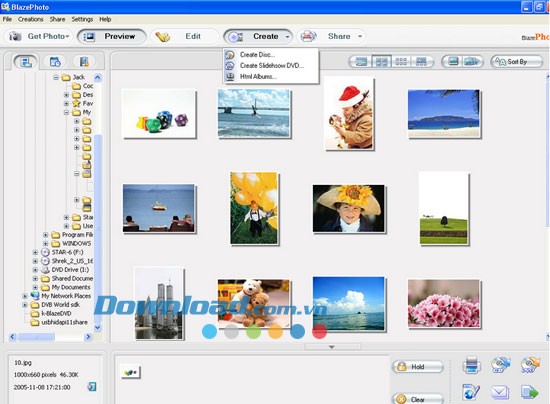Select the sunflower hat child photo

click(x=349, y=208)
